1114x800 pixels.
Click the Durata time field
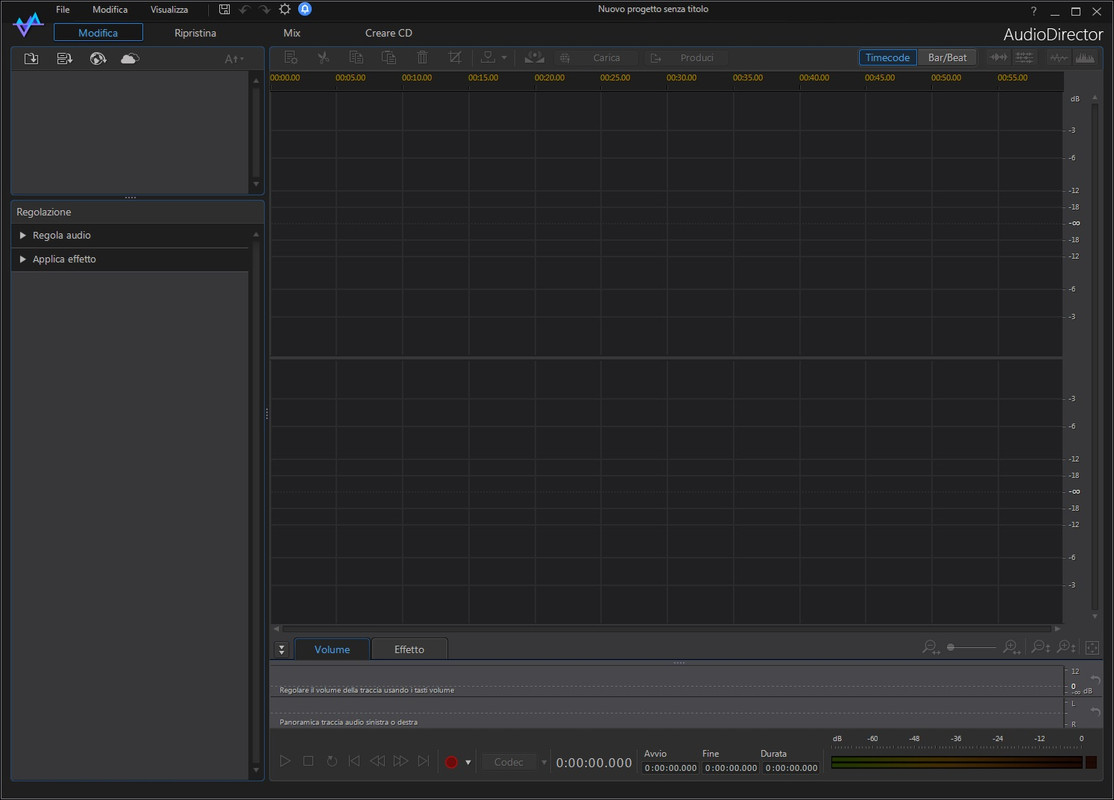coord(791,768)
